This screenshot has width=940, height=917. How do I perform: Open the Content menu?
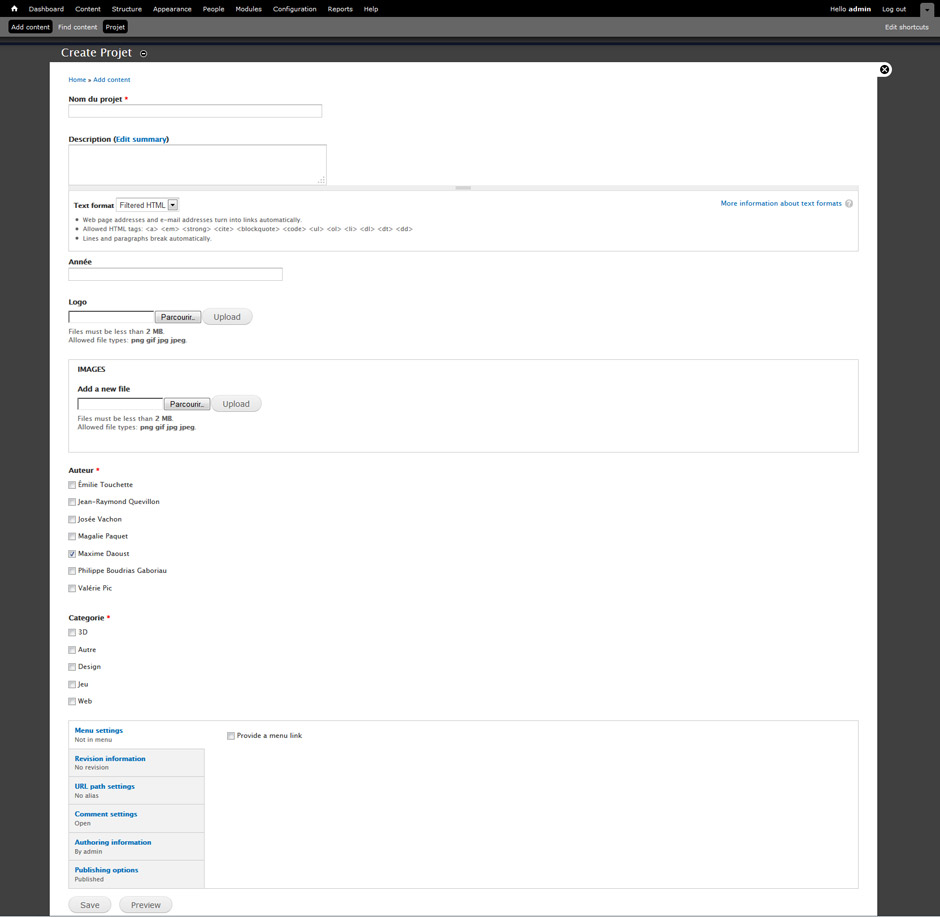click(x=88, y=9)
